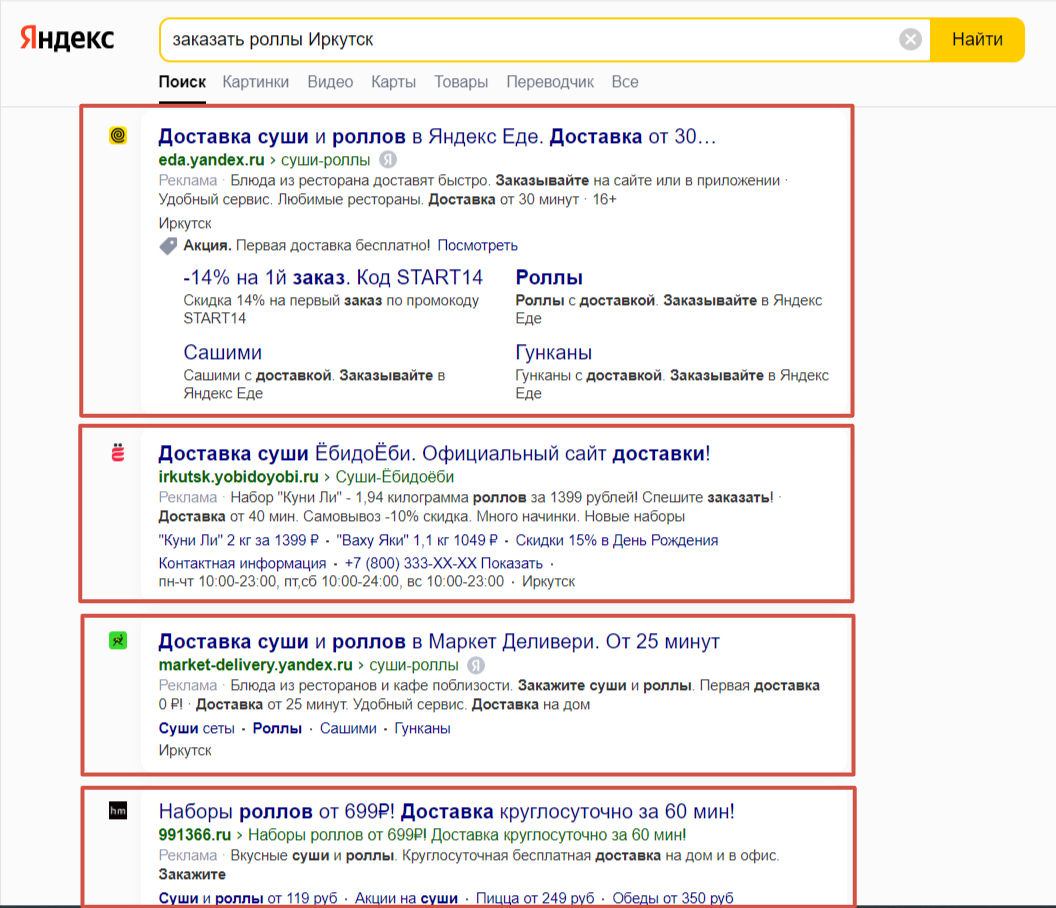Click the promo tag icon next to Акция

coord(168,246)
